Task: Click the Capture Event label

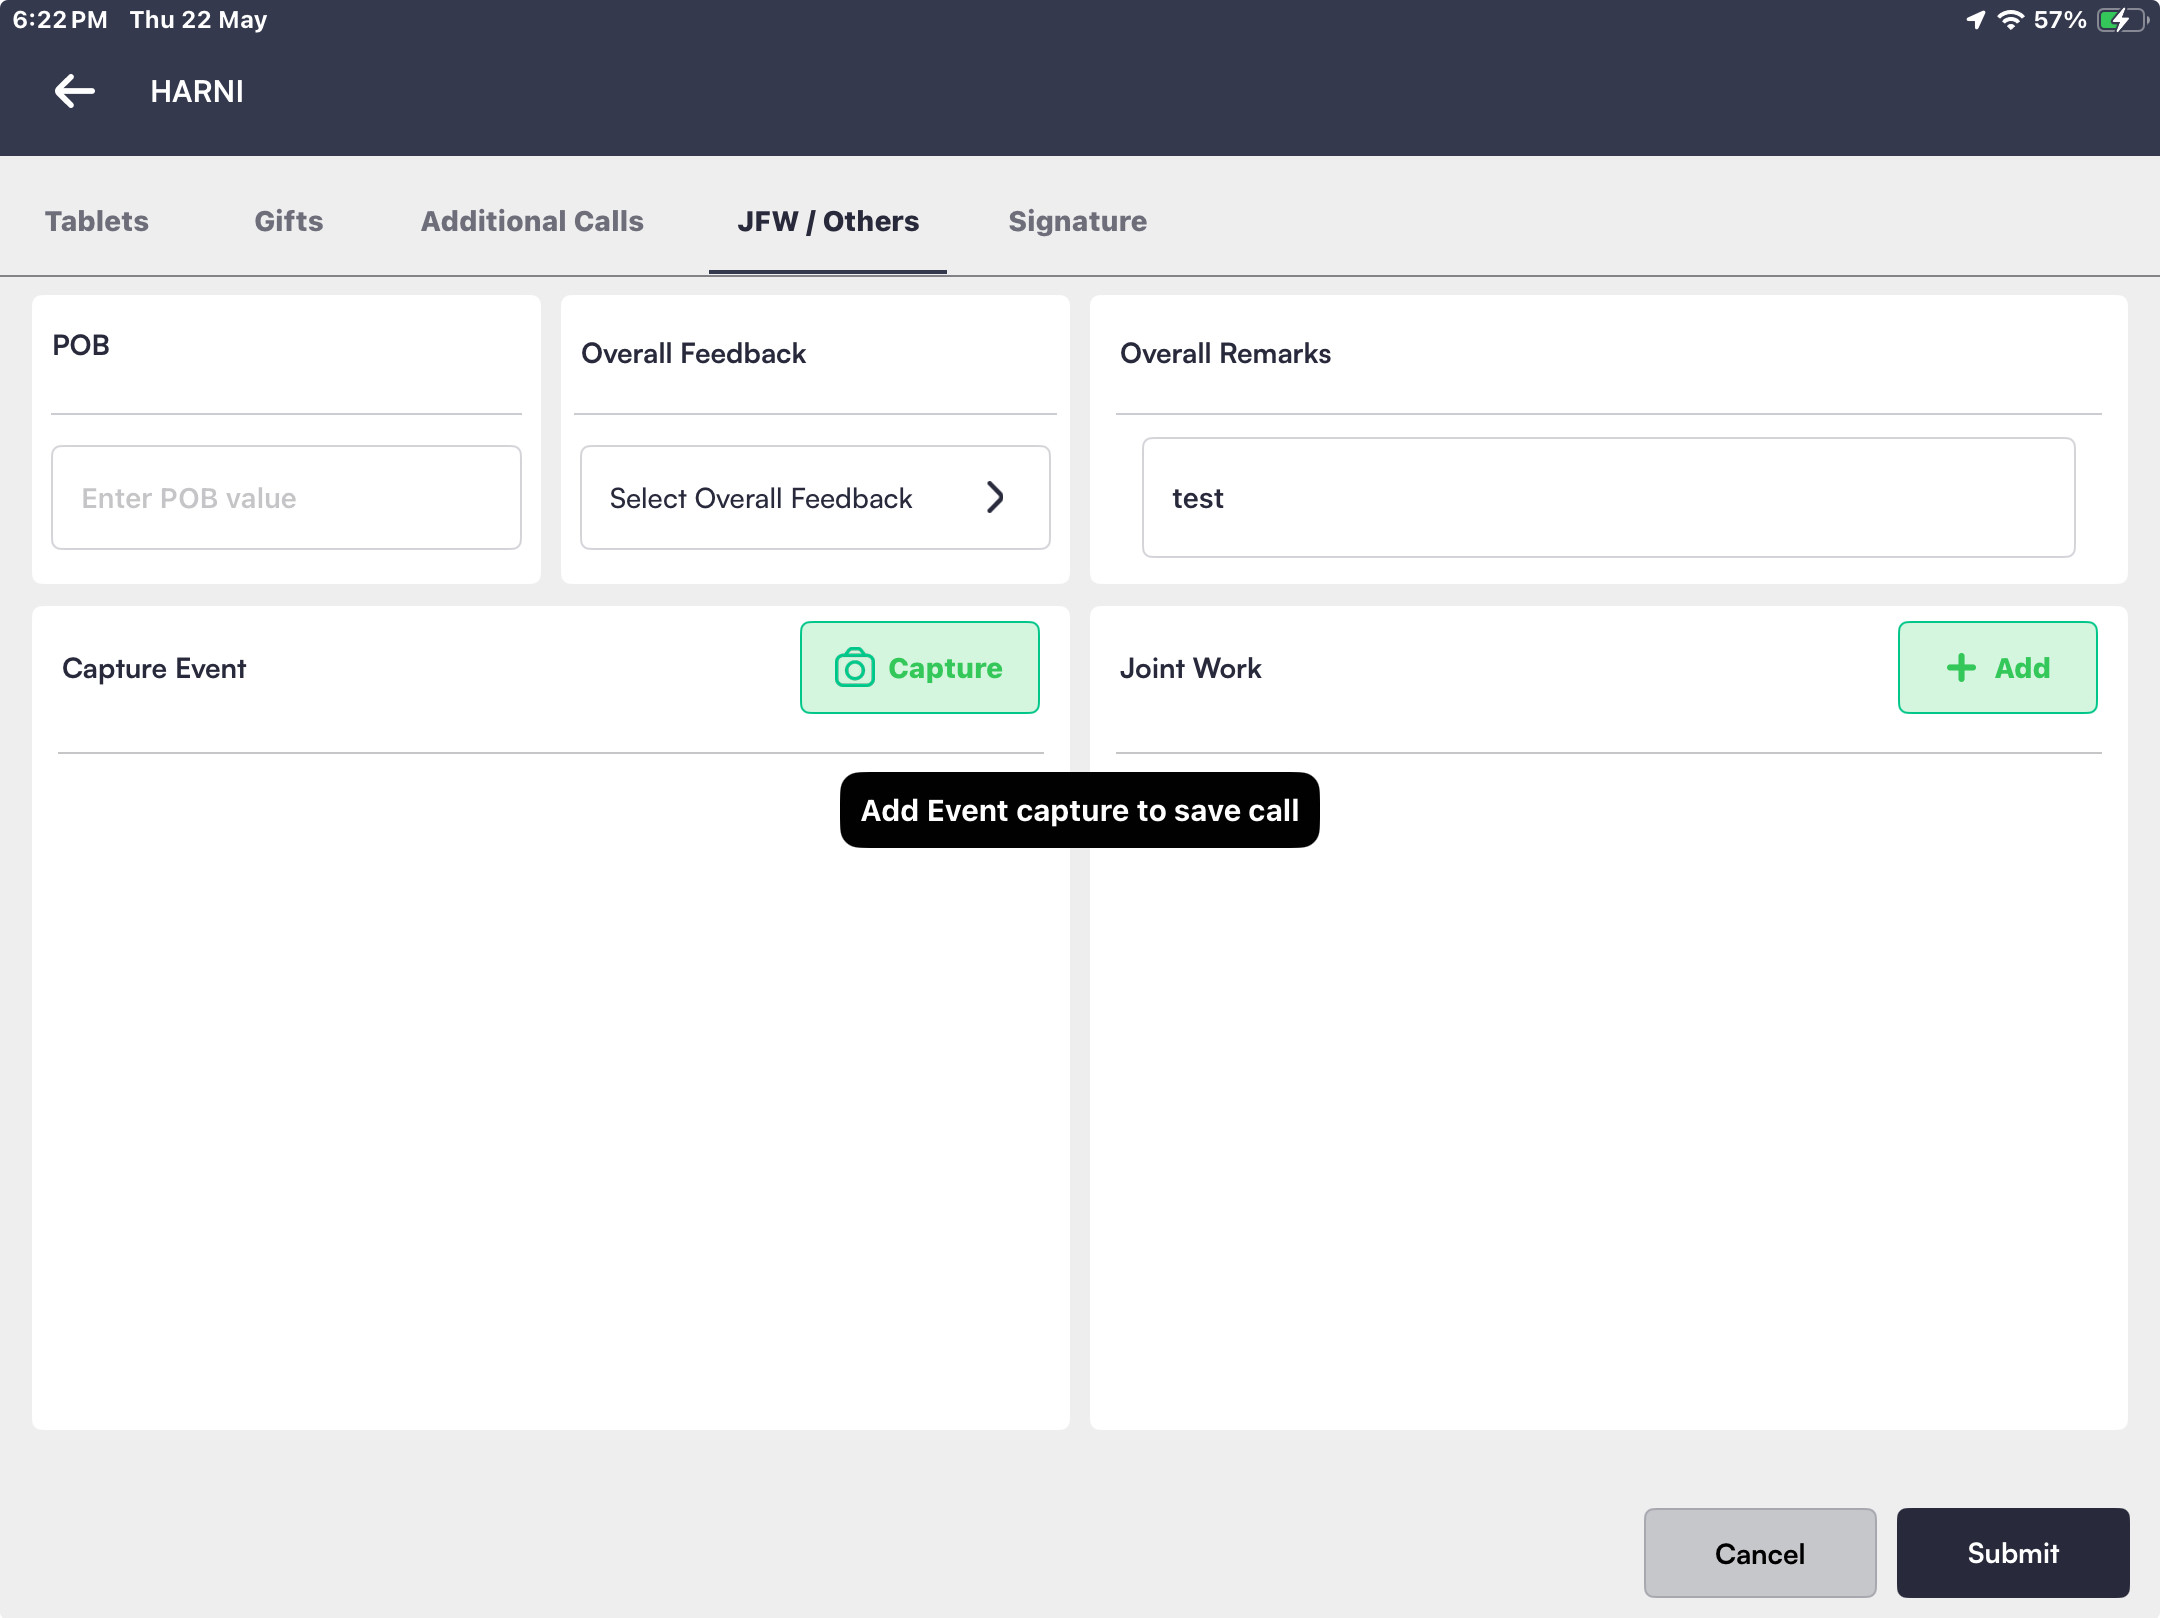Action: pos(154,668)
